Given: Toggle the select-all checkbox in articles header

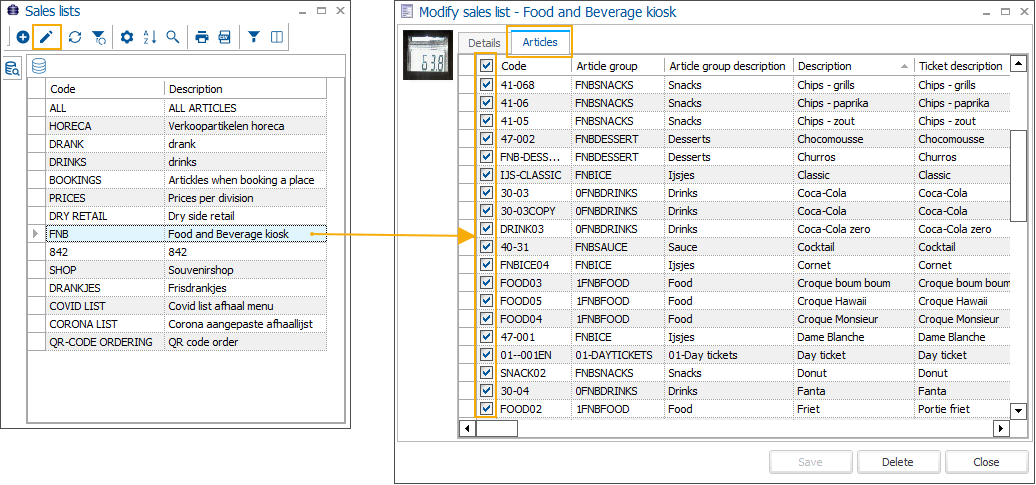Looking at the screenshot, I should point(486,66).
